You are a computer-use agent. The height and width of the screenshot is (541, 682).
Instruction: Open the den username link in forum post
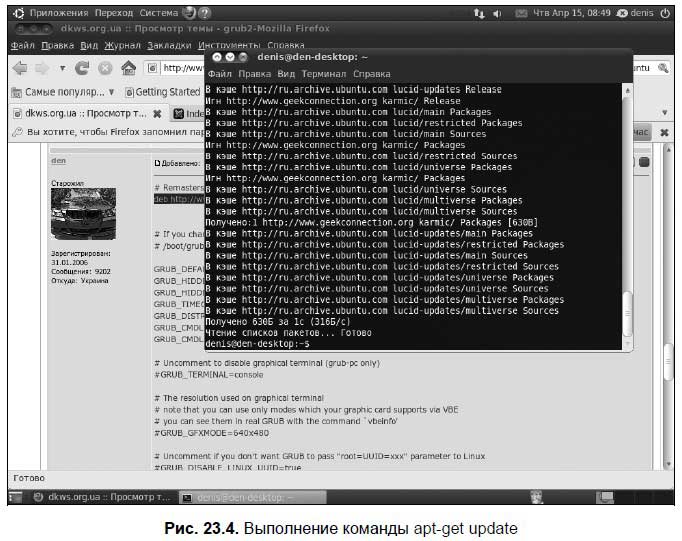58,160
